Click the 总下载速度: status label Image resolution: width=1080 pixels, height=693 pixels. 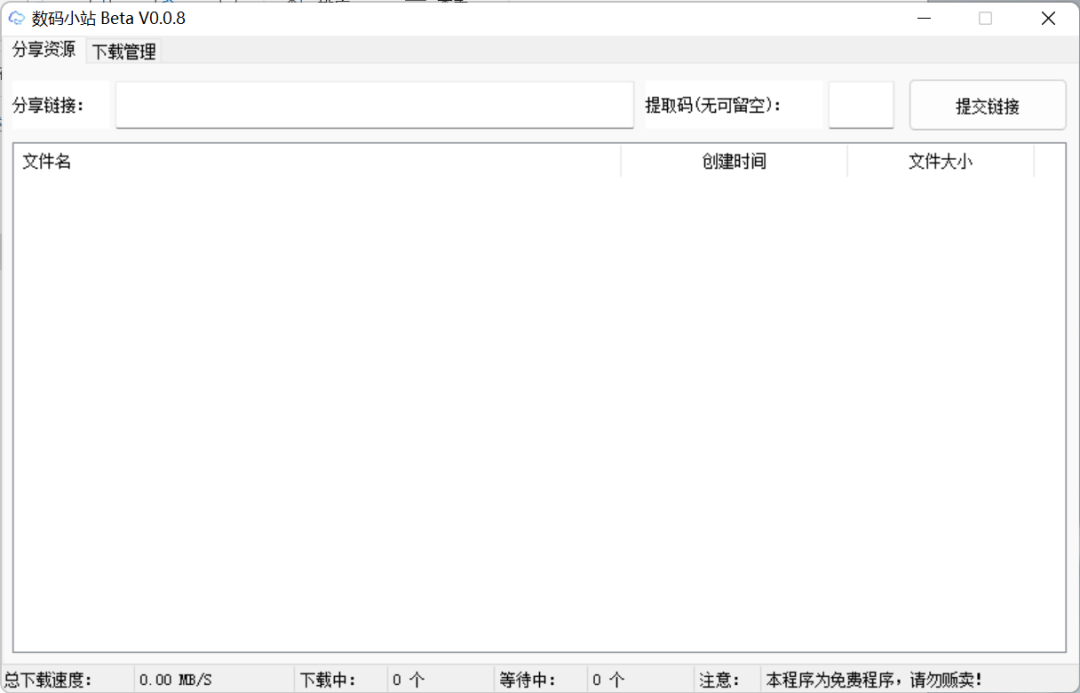point(48,680)
